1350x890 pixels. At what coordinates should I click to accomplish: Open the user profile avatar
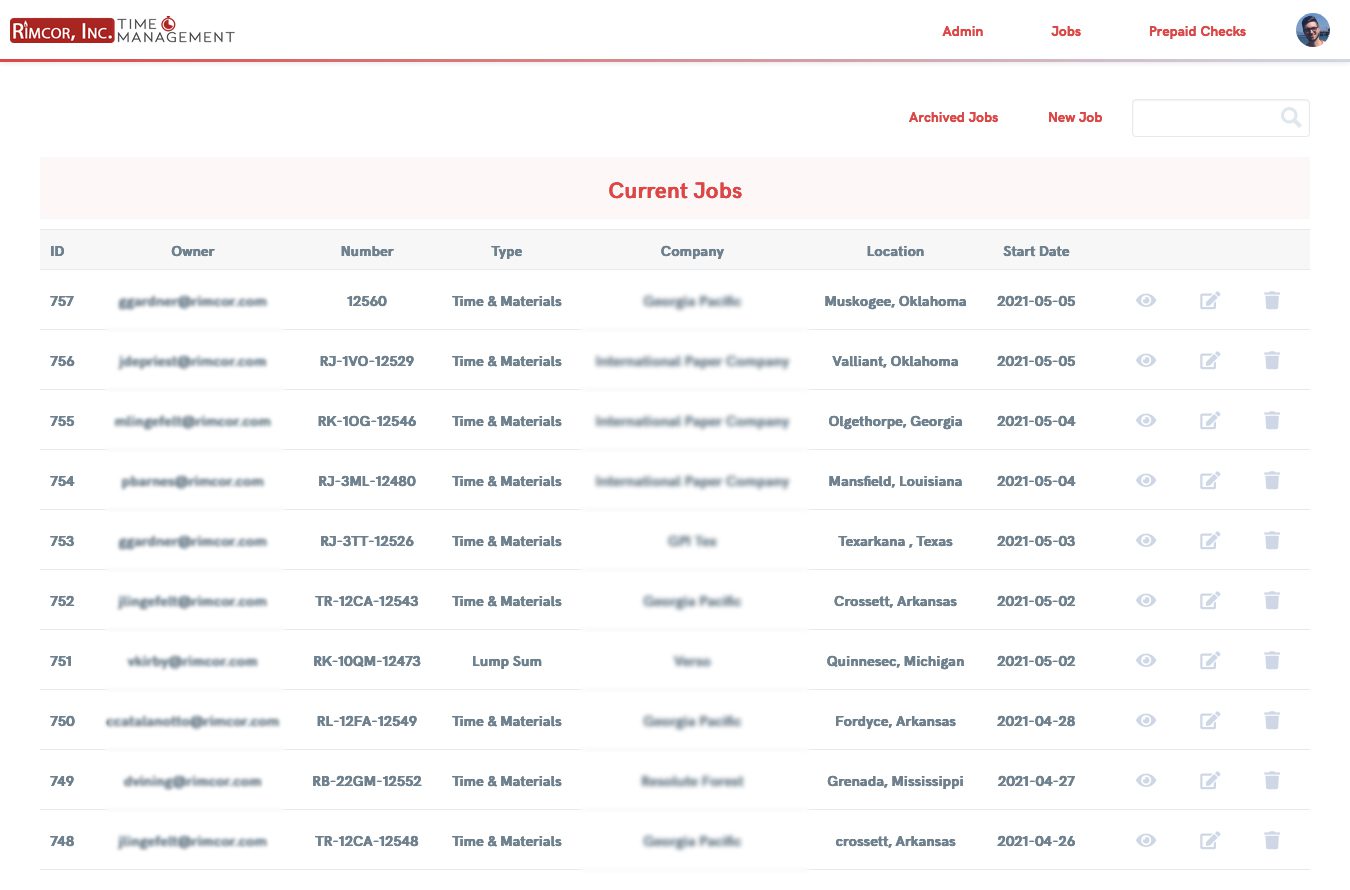pyautogui.click(x=1313, y=30)
